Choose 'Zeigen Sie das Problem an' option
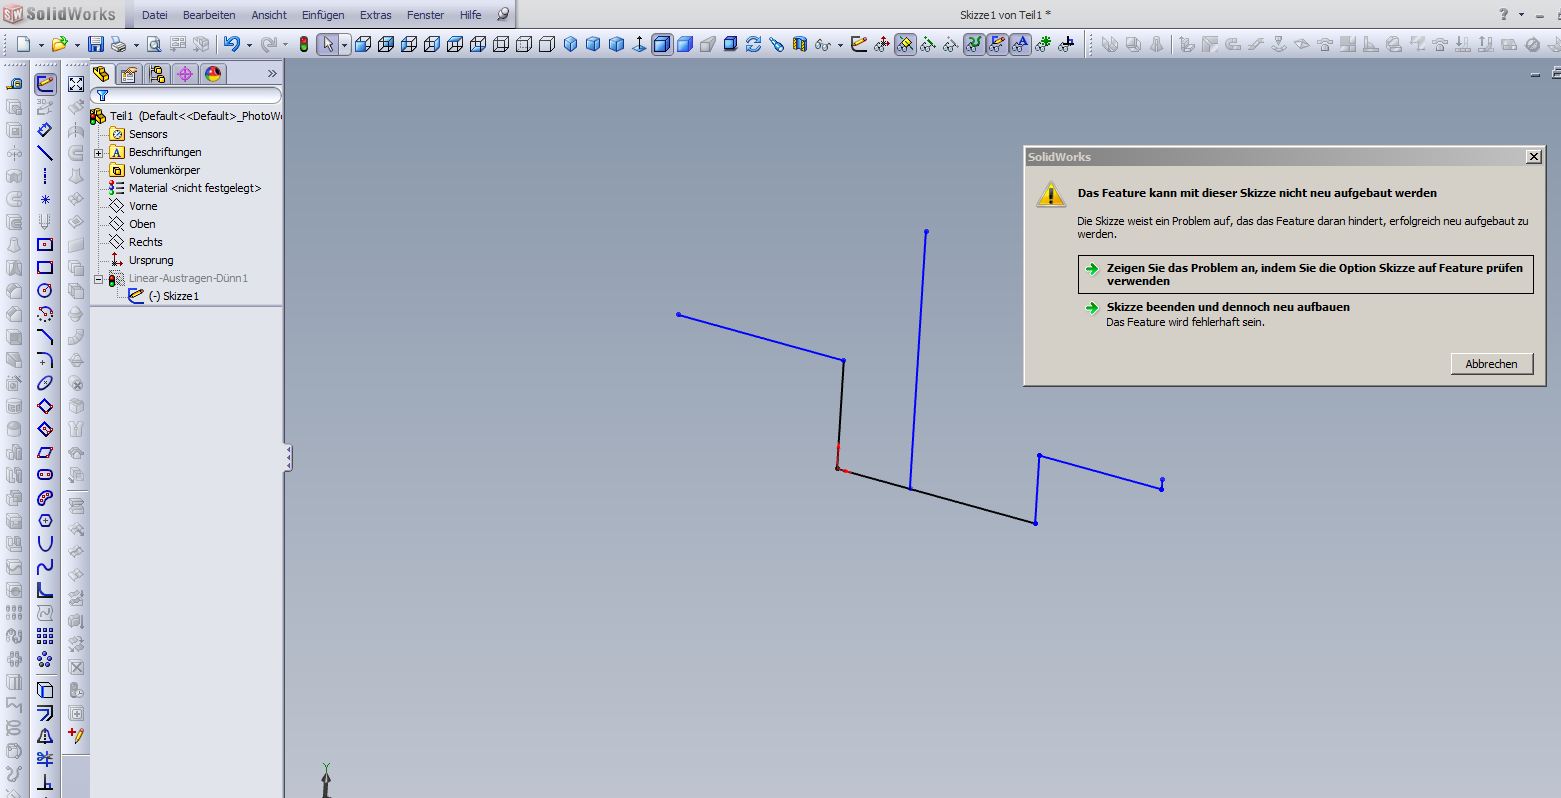Image resolution: width=1561 pixels, height=798 pixels. pyautogui.click(x=1305, y=275)
